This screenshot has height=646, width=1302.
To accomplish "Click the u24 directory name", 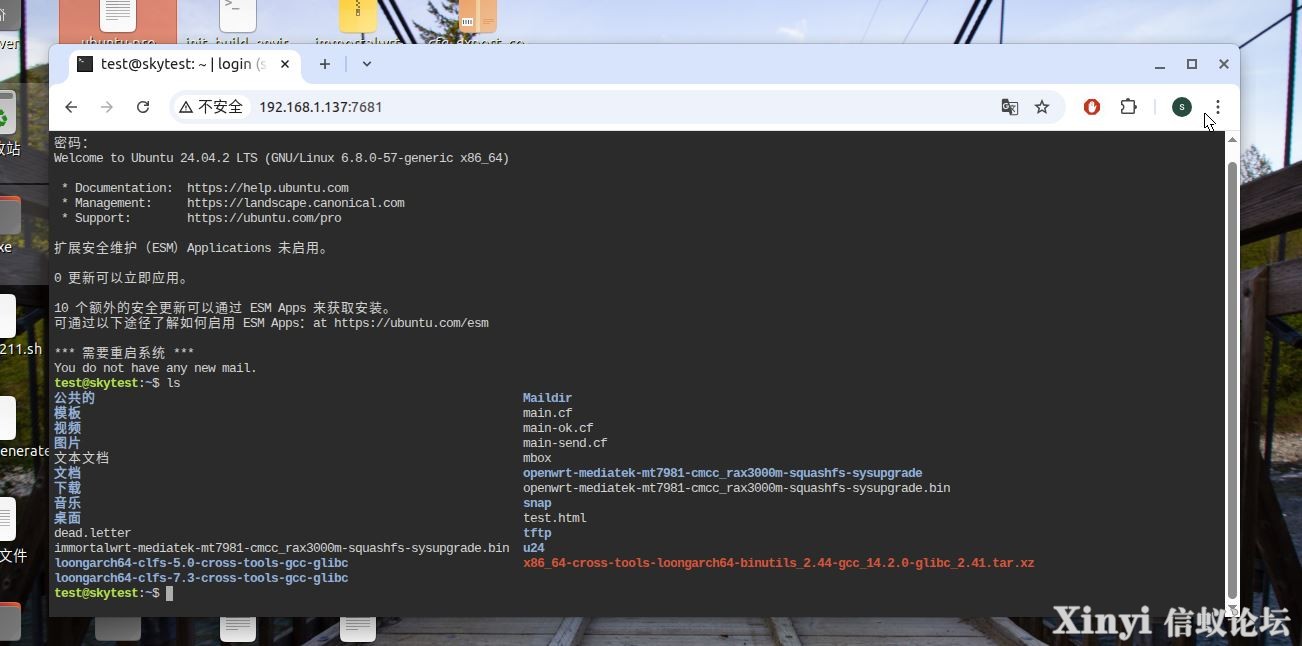I will [534, 548].
